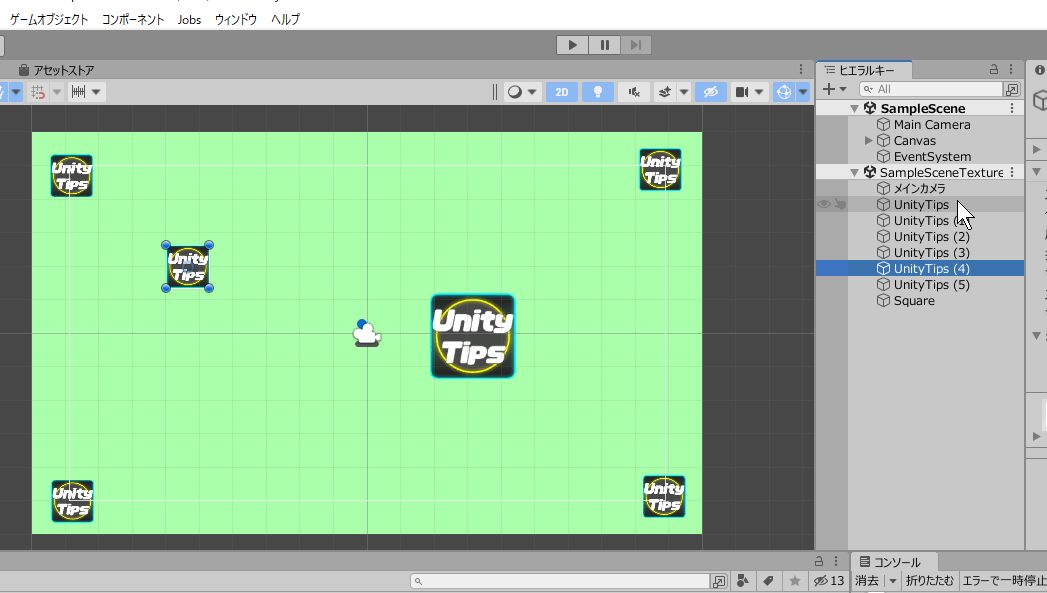
Task: Open the draw mode shading dropdown
Action: (x=522, y=92)
